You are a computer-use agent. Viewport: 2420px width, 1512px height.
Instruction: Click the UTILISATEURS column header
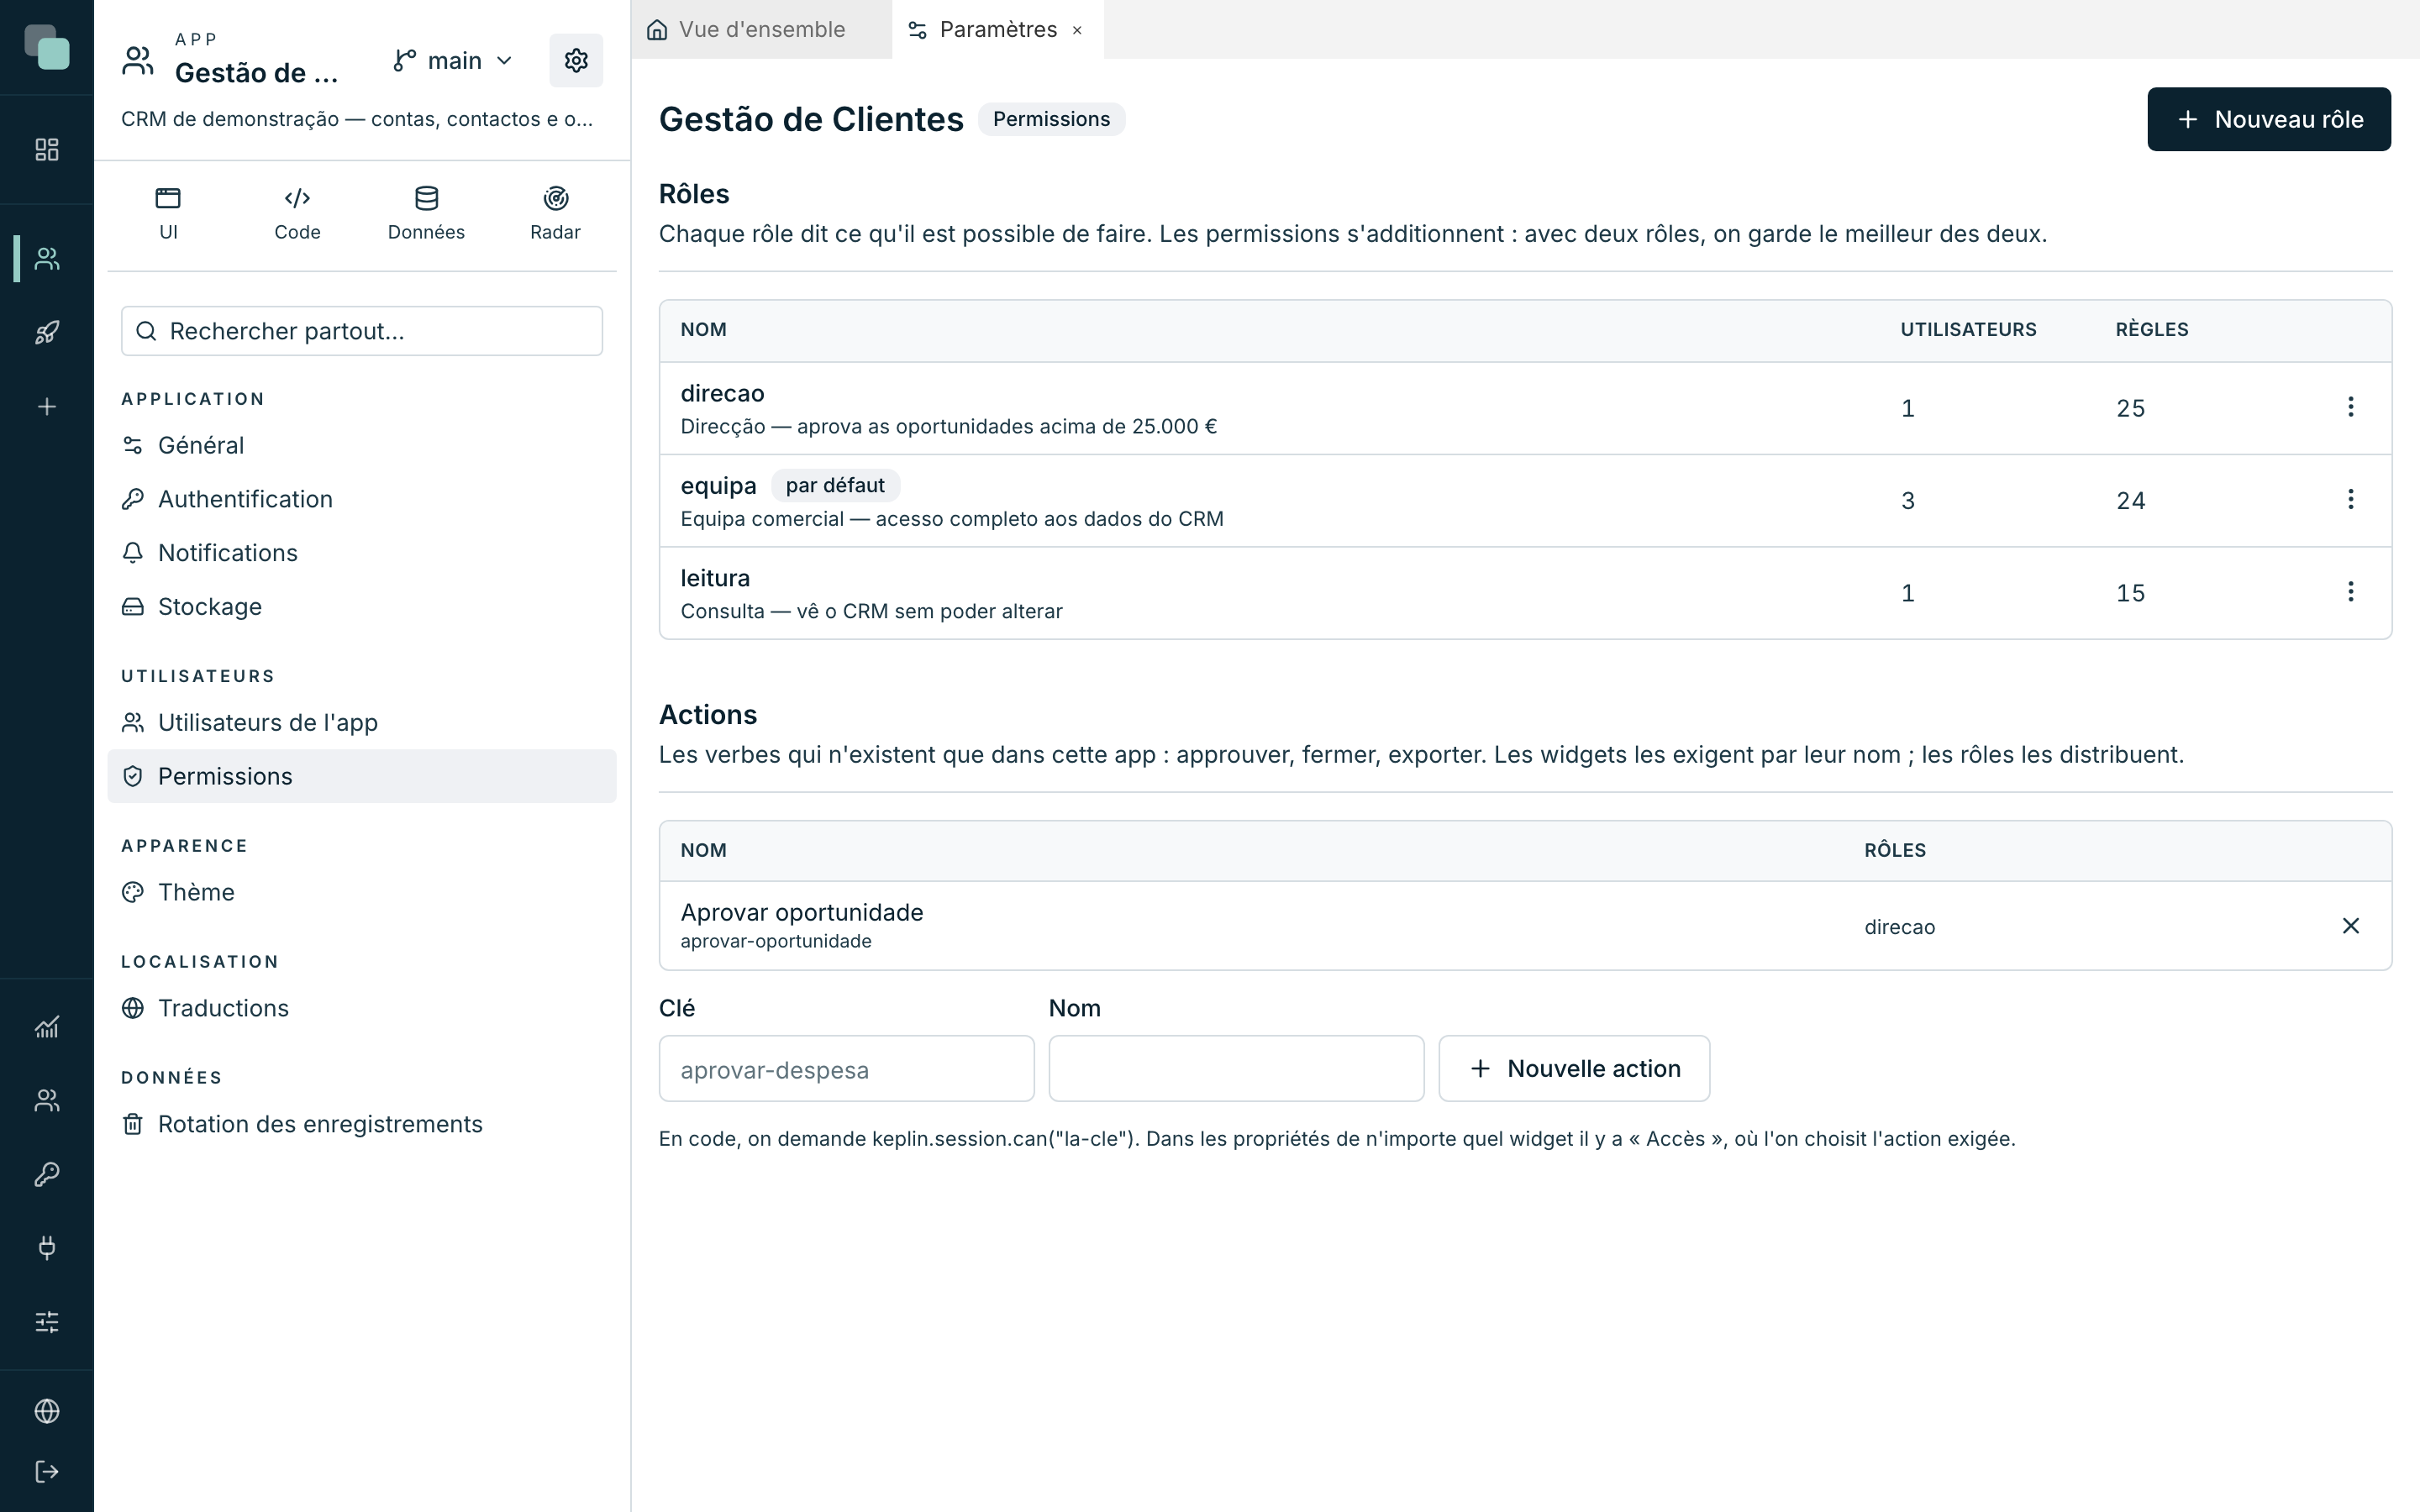click(x=1968, y=330)
